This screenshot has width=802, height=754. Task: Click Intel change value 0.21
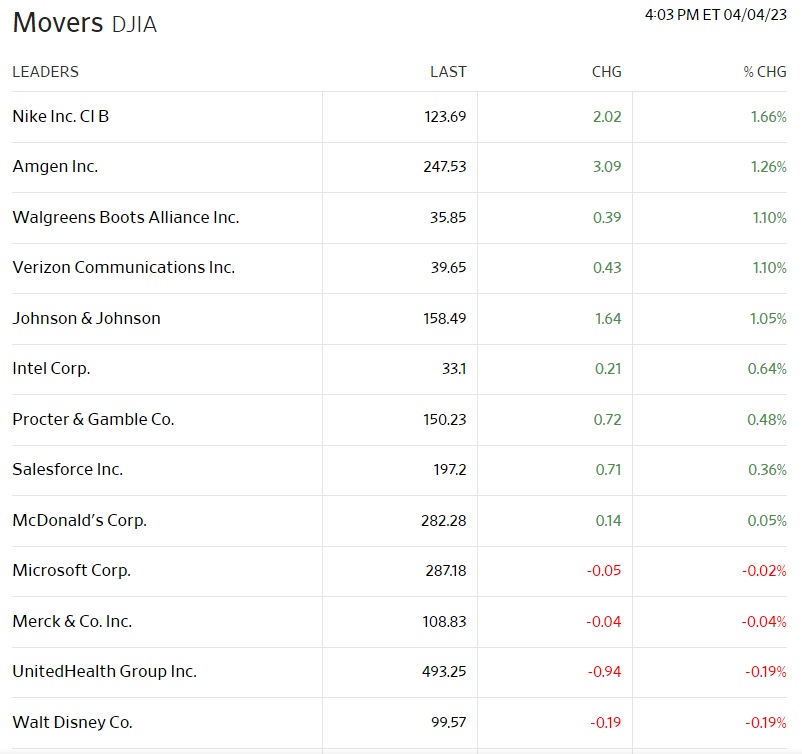tap(608, 369)
